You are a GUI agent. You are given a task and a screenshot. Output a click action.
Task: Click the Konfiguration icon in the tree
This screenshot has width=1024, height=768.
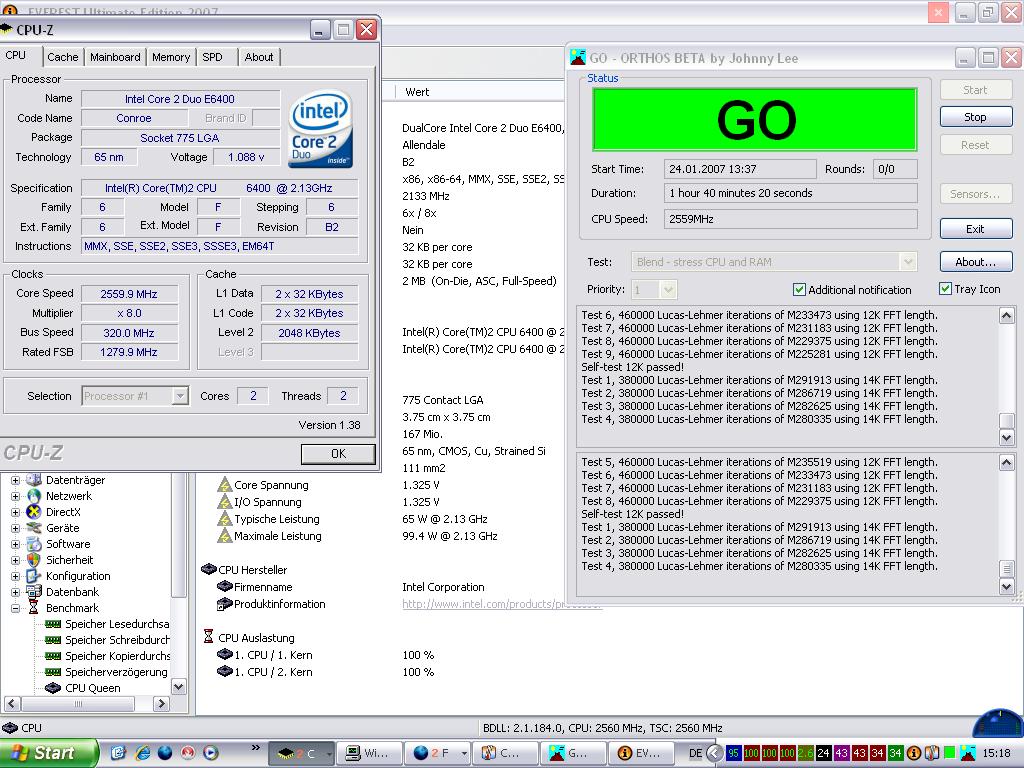(34, 576)
